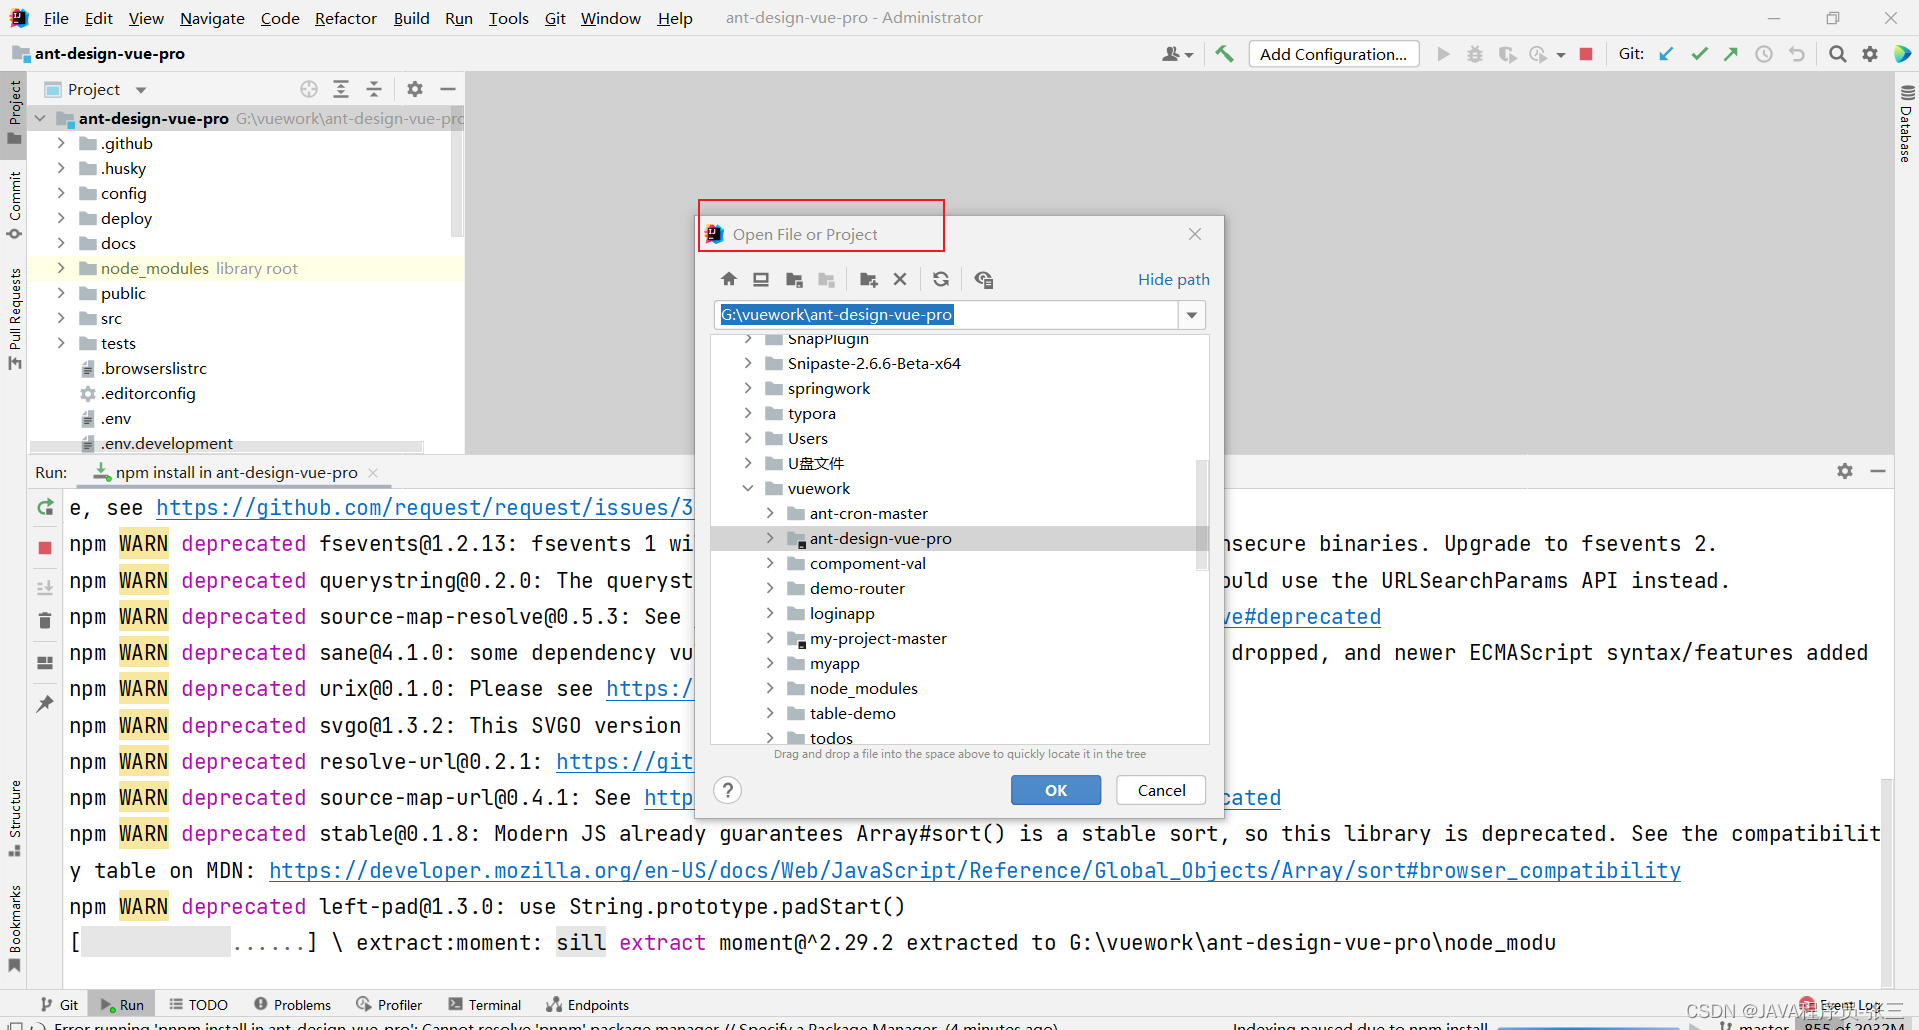Click Git Push arrow icon
The height and width of the screenshot is (1030, 1919).
click(x=1731, y=54)
